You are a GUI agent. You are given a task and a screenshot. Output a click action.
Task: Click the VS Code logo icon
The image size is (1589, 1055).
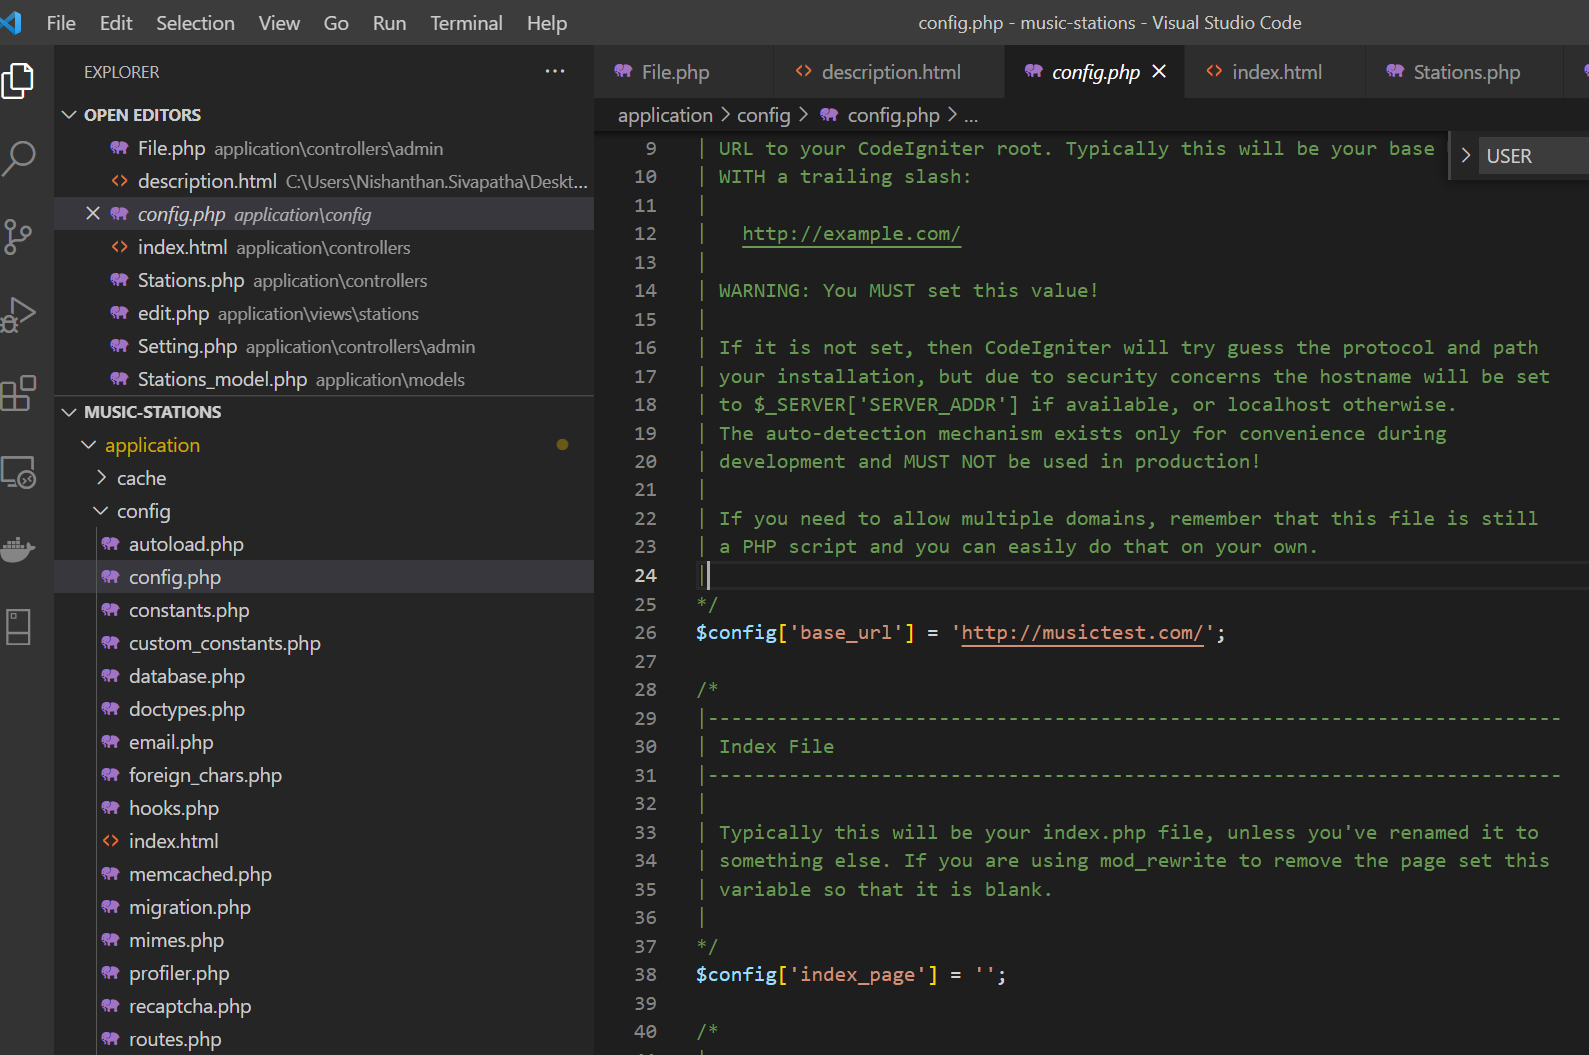click(x=11, y=22)
